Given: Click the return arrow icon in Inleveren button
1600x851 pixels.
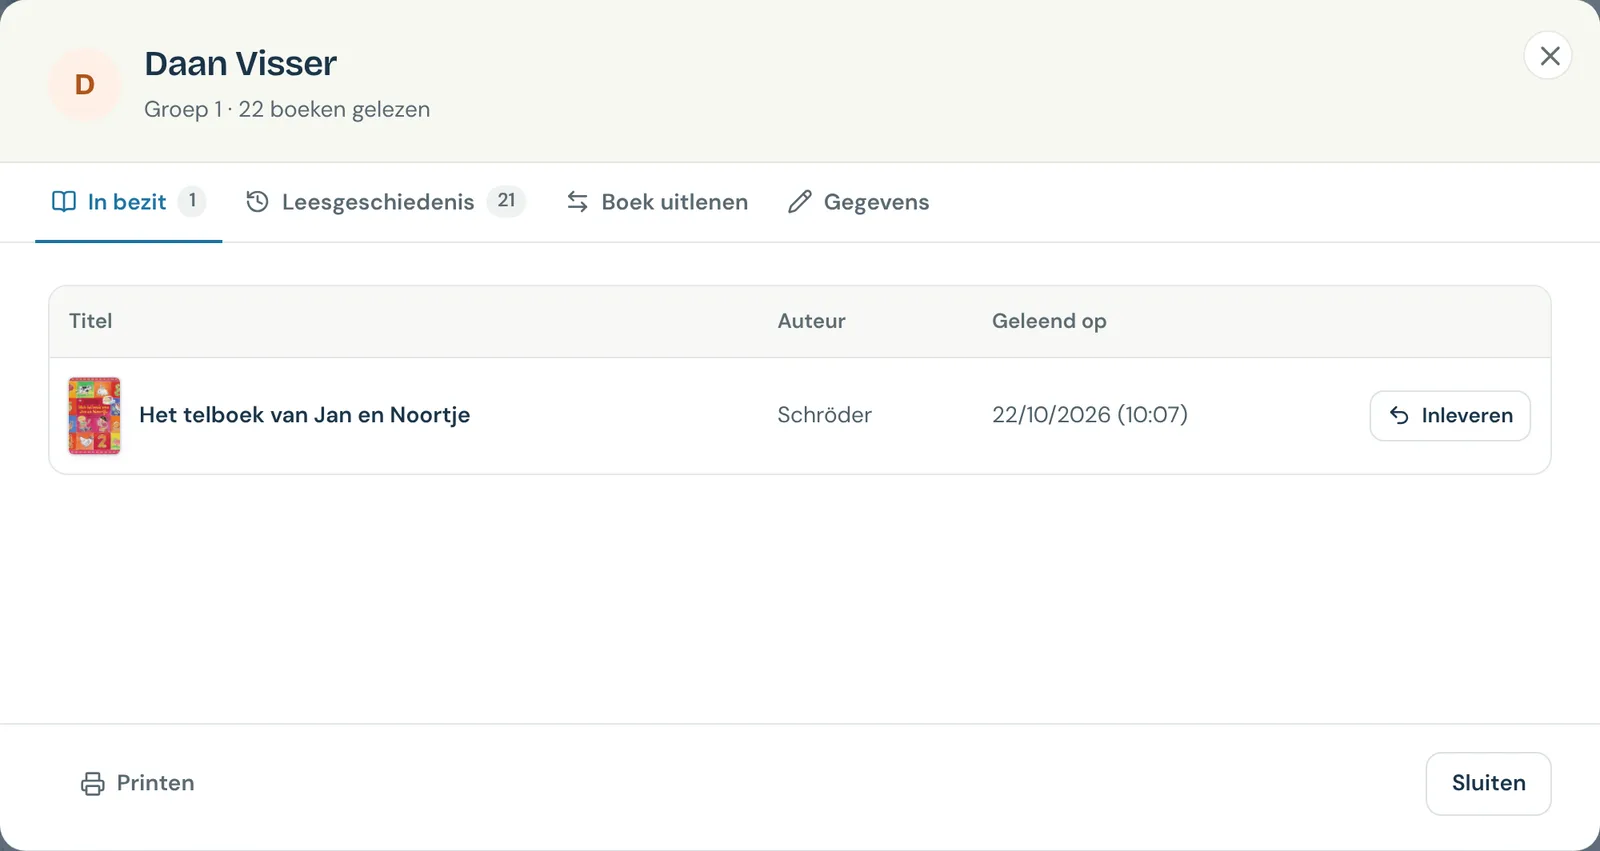Looking at the screenshot, I should tap(1399, 416).
